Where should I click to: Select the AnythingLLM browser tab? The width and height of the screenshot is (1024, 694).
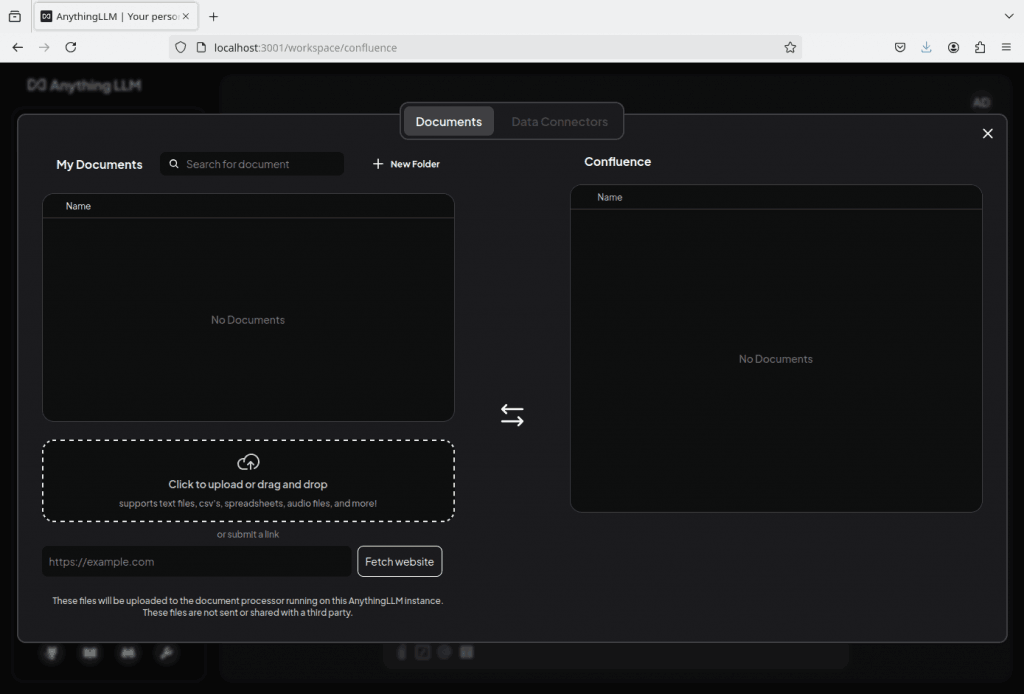point(116,16)
